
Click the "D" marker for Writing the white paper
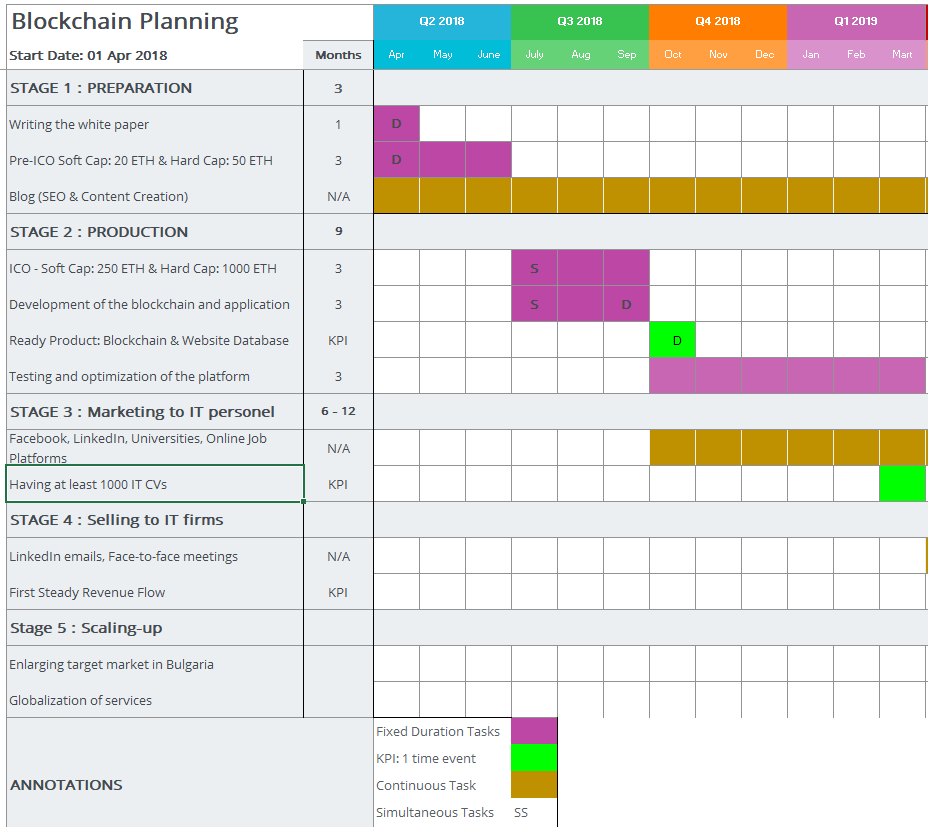click(395, 123)
